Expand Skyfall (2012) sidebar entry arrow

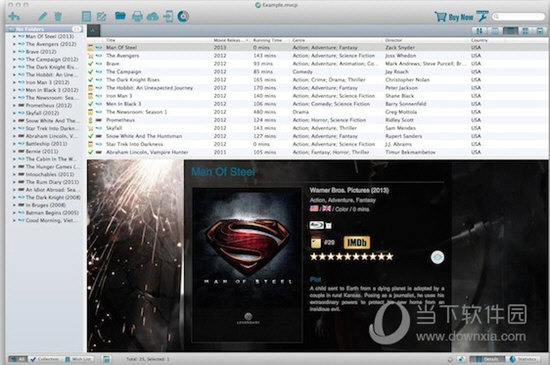pyautogui.click(x=14, y=113)
